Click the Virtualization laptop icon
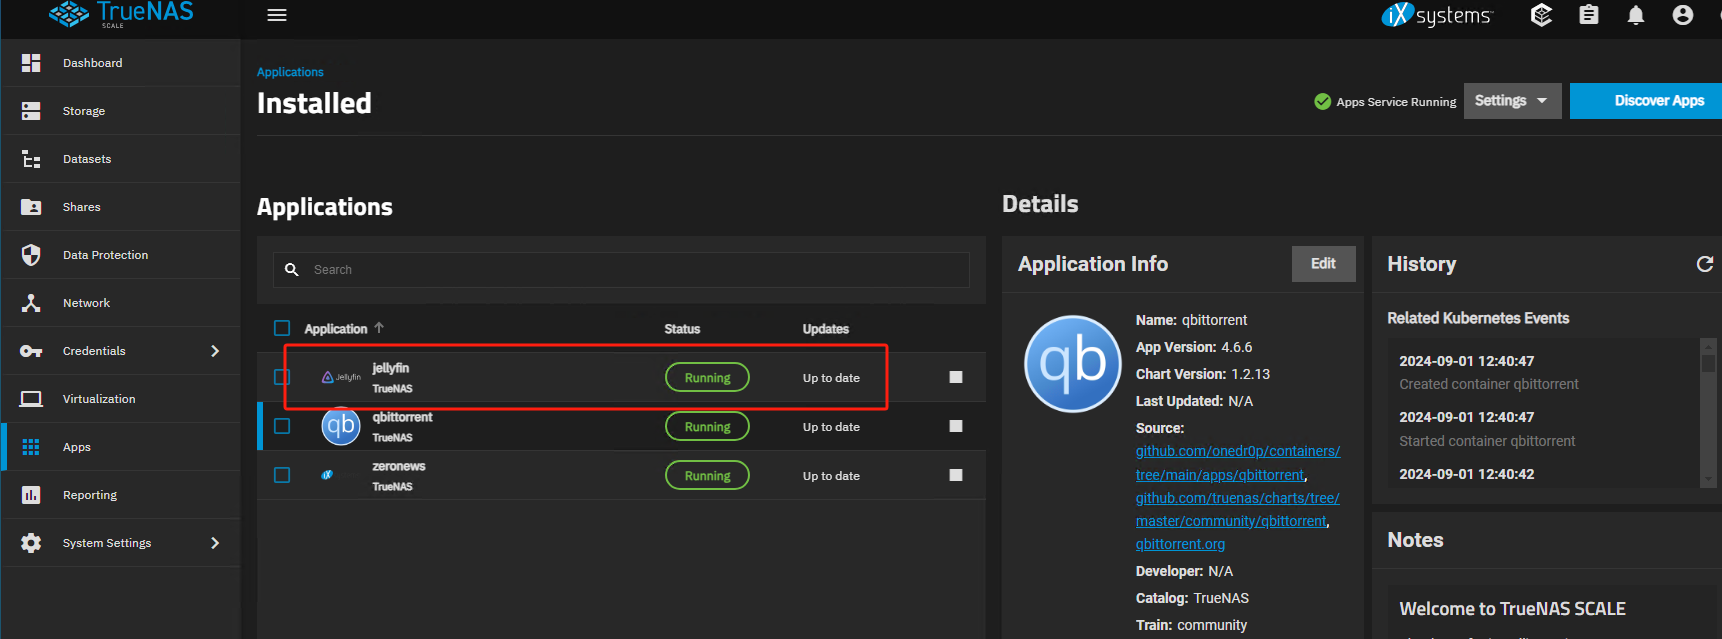This screenshot has height=639, width=1722. [x=31, y=399]
